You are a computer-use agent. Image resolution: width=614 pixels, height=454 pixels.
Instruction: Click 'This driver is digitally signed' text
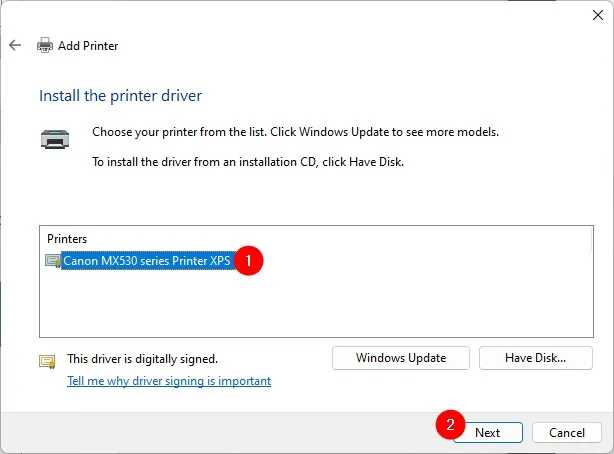pos(142,358)
